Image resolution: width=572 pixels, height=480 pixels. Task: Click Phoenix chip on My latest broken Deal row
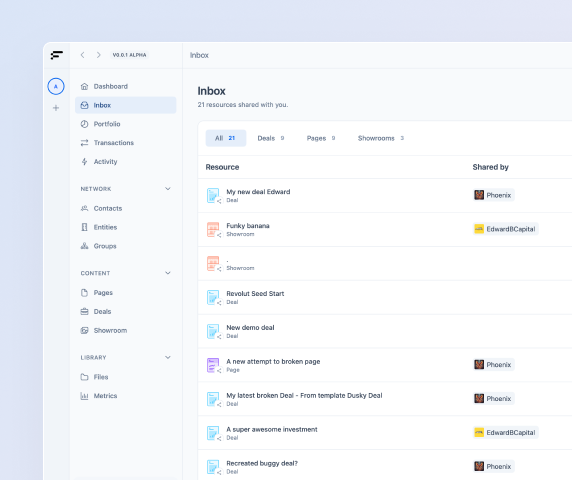tap(494, 399)
